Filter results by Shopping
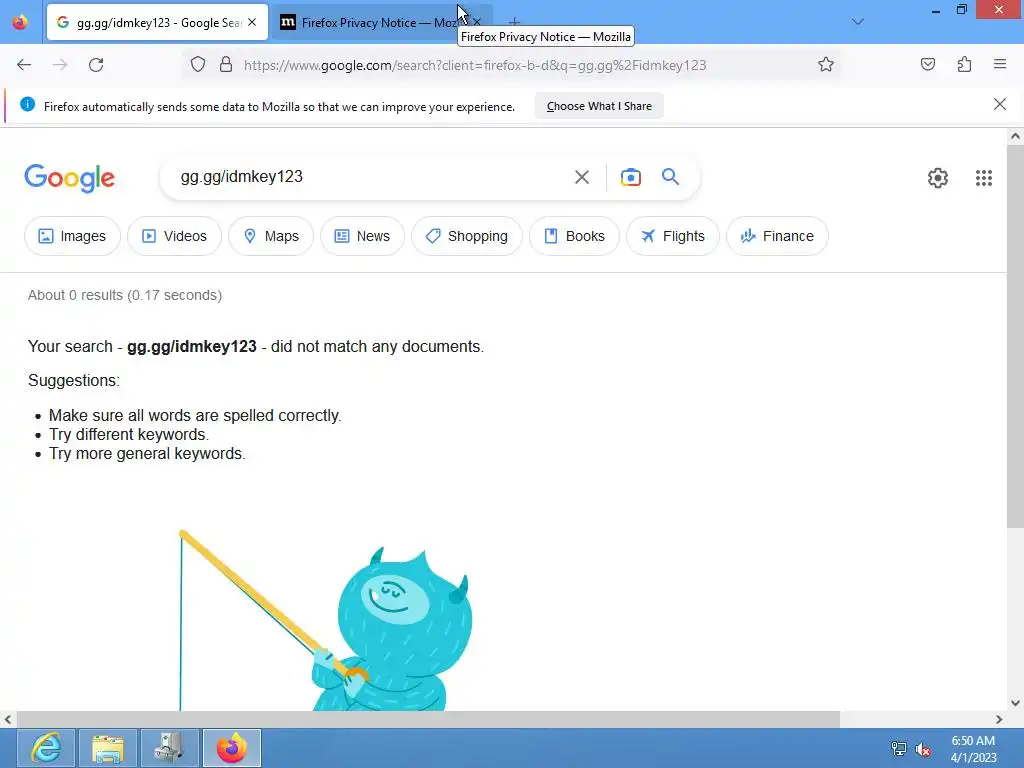 click(x=467, y=236)
